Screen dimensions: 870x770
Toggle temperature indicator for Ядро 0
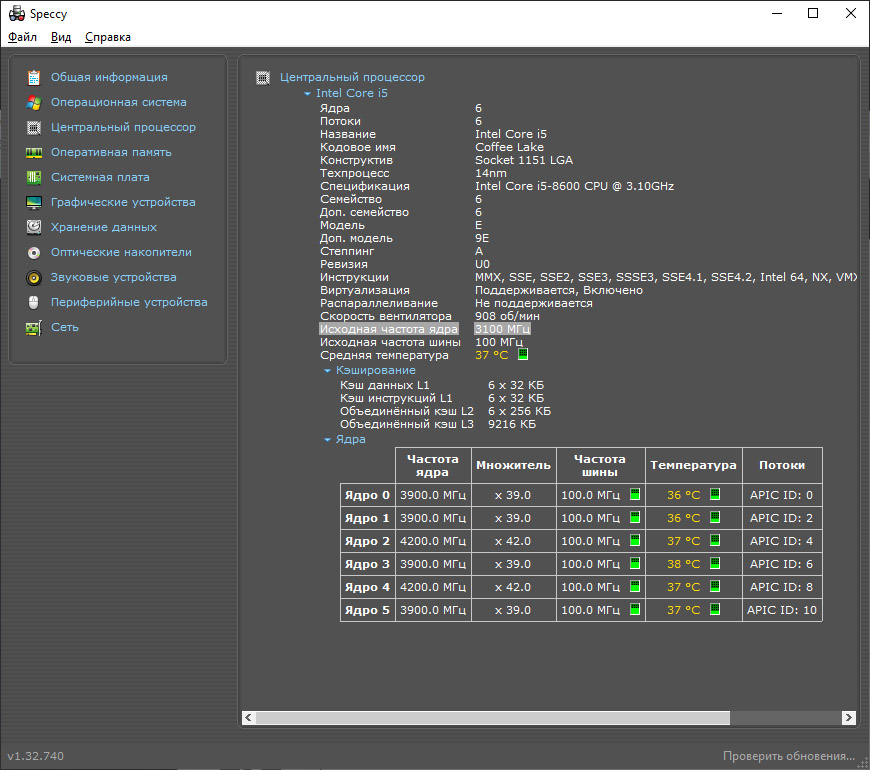pyautogui.click(x=715, y=494)
